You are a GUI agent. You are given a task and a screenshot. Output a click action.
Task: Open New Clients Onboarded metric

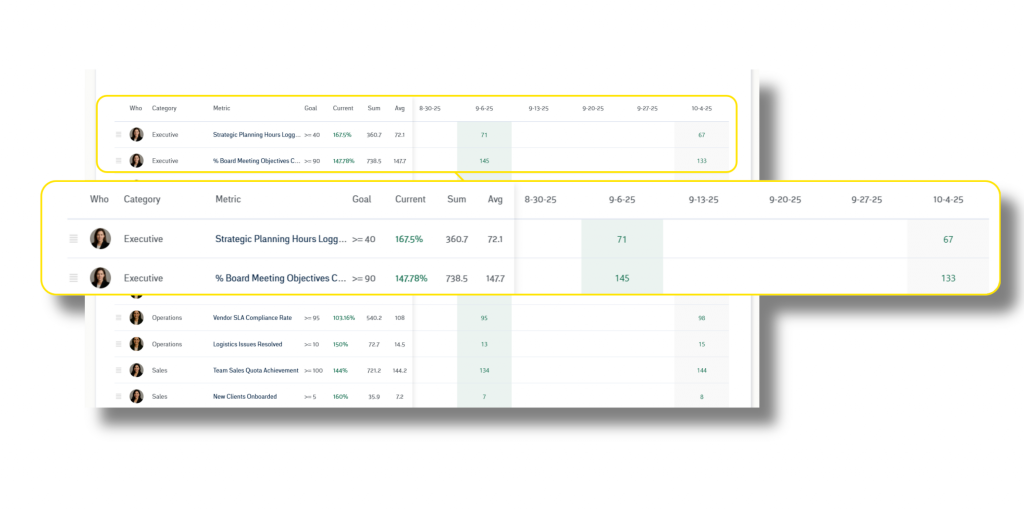coord(245,396)
